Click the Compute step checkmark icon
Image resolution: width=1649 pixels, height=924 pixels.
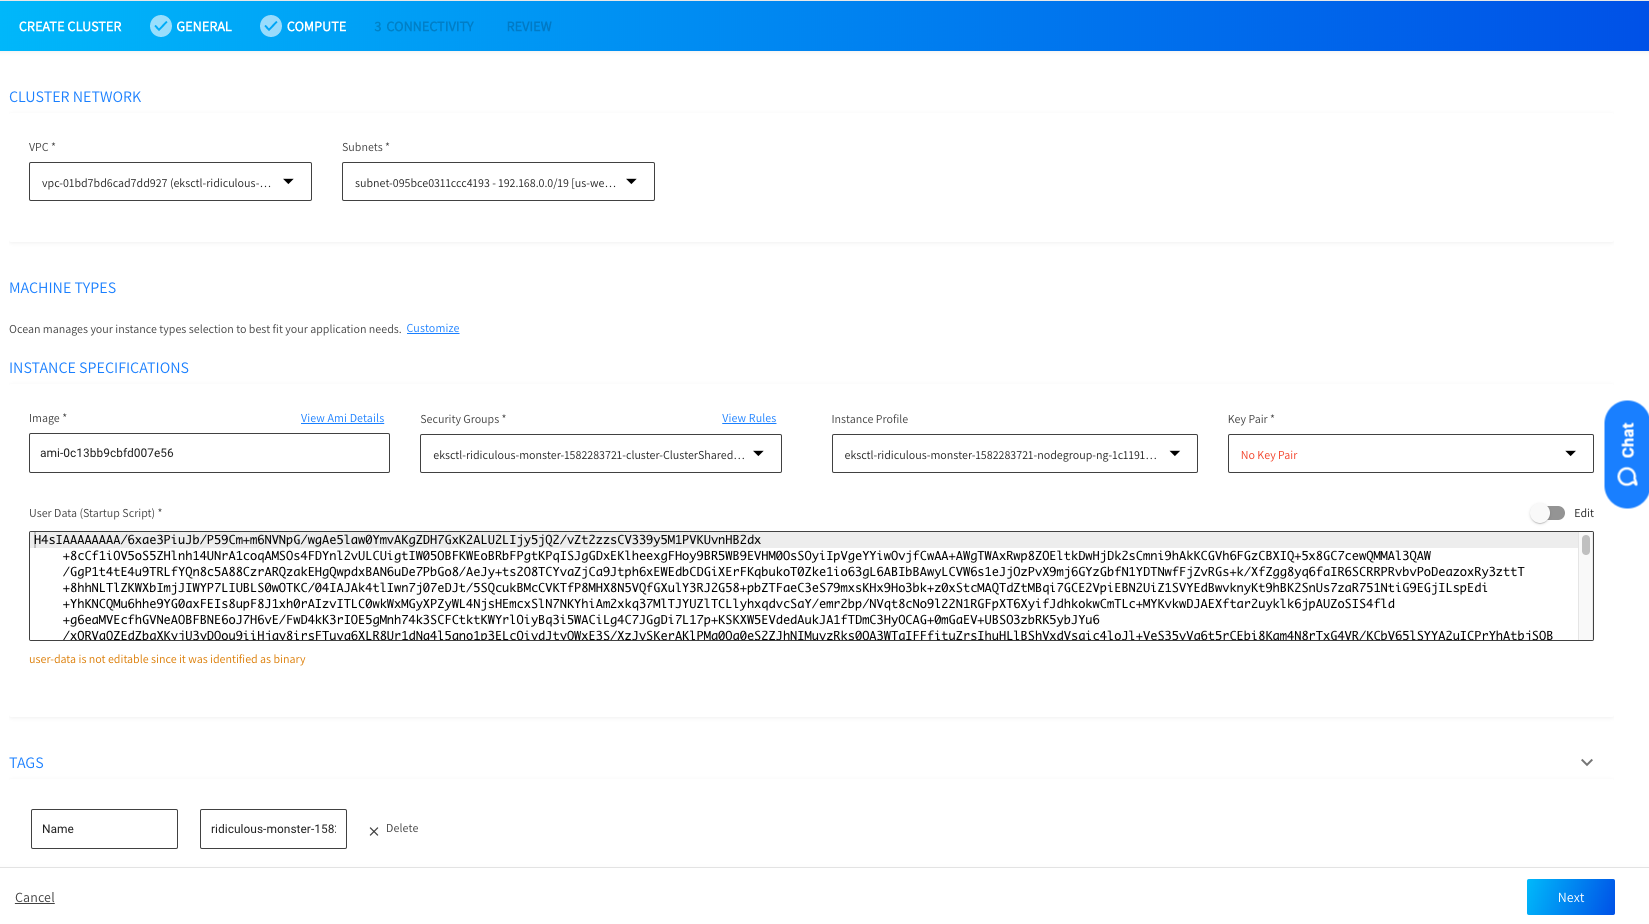(270, 26)
